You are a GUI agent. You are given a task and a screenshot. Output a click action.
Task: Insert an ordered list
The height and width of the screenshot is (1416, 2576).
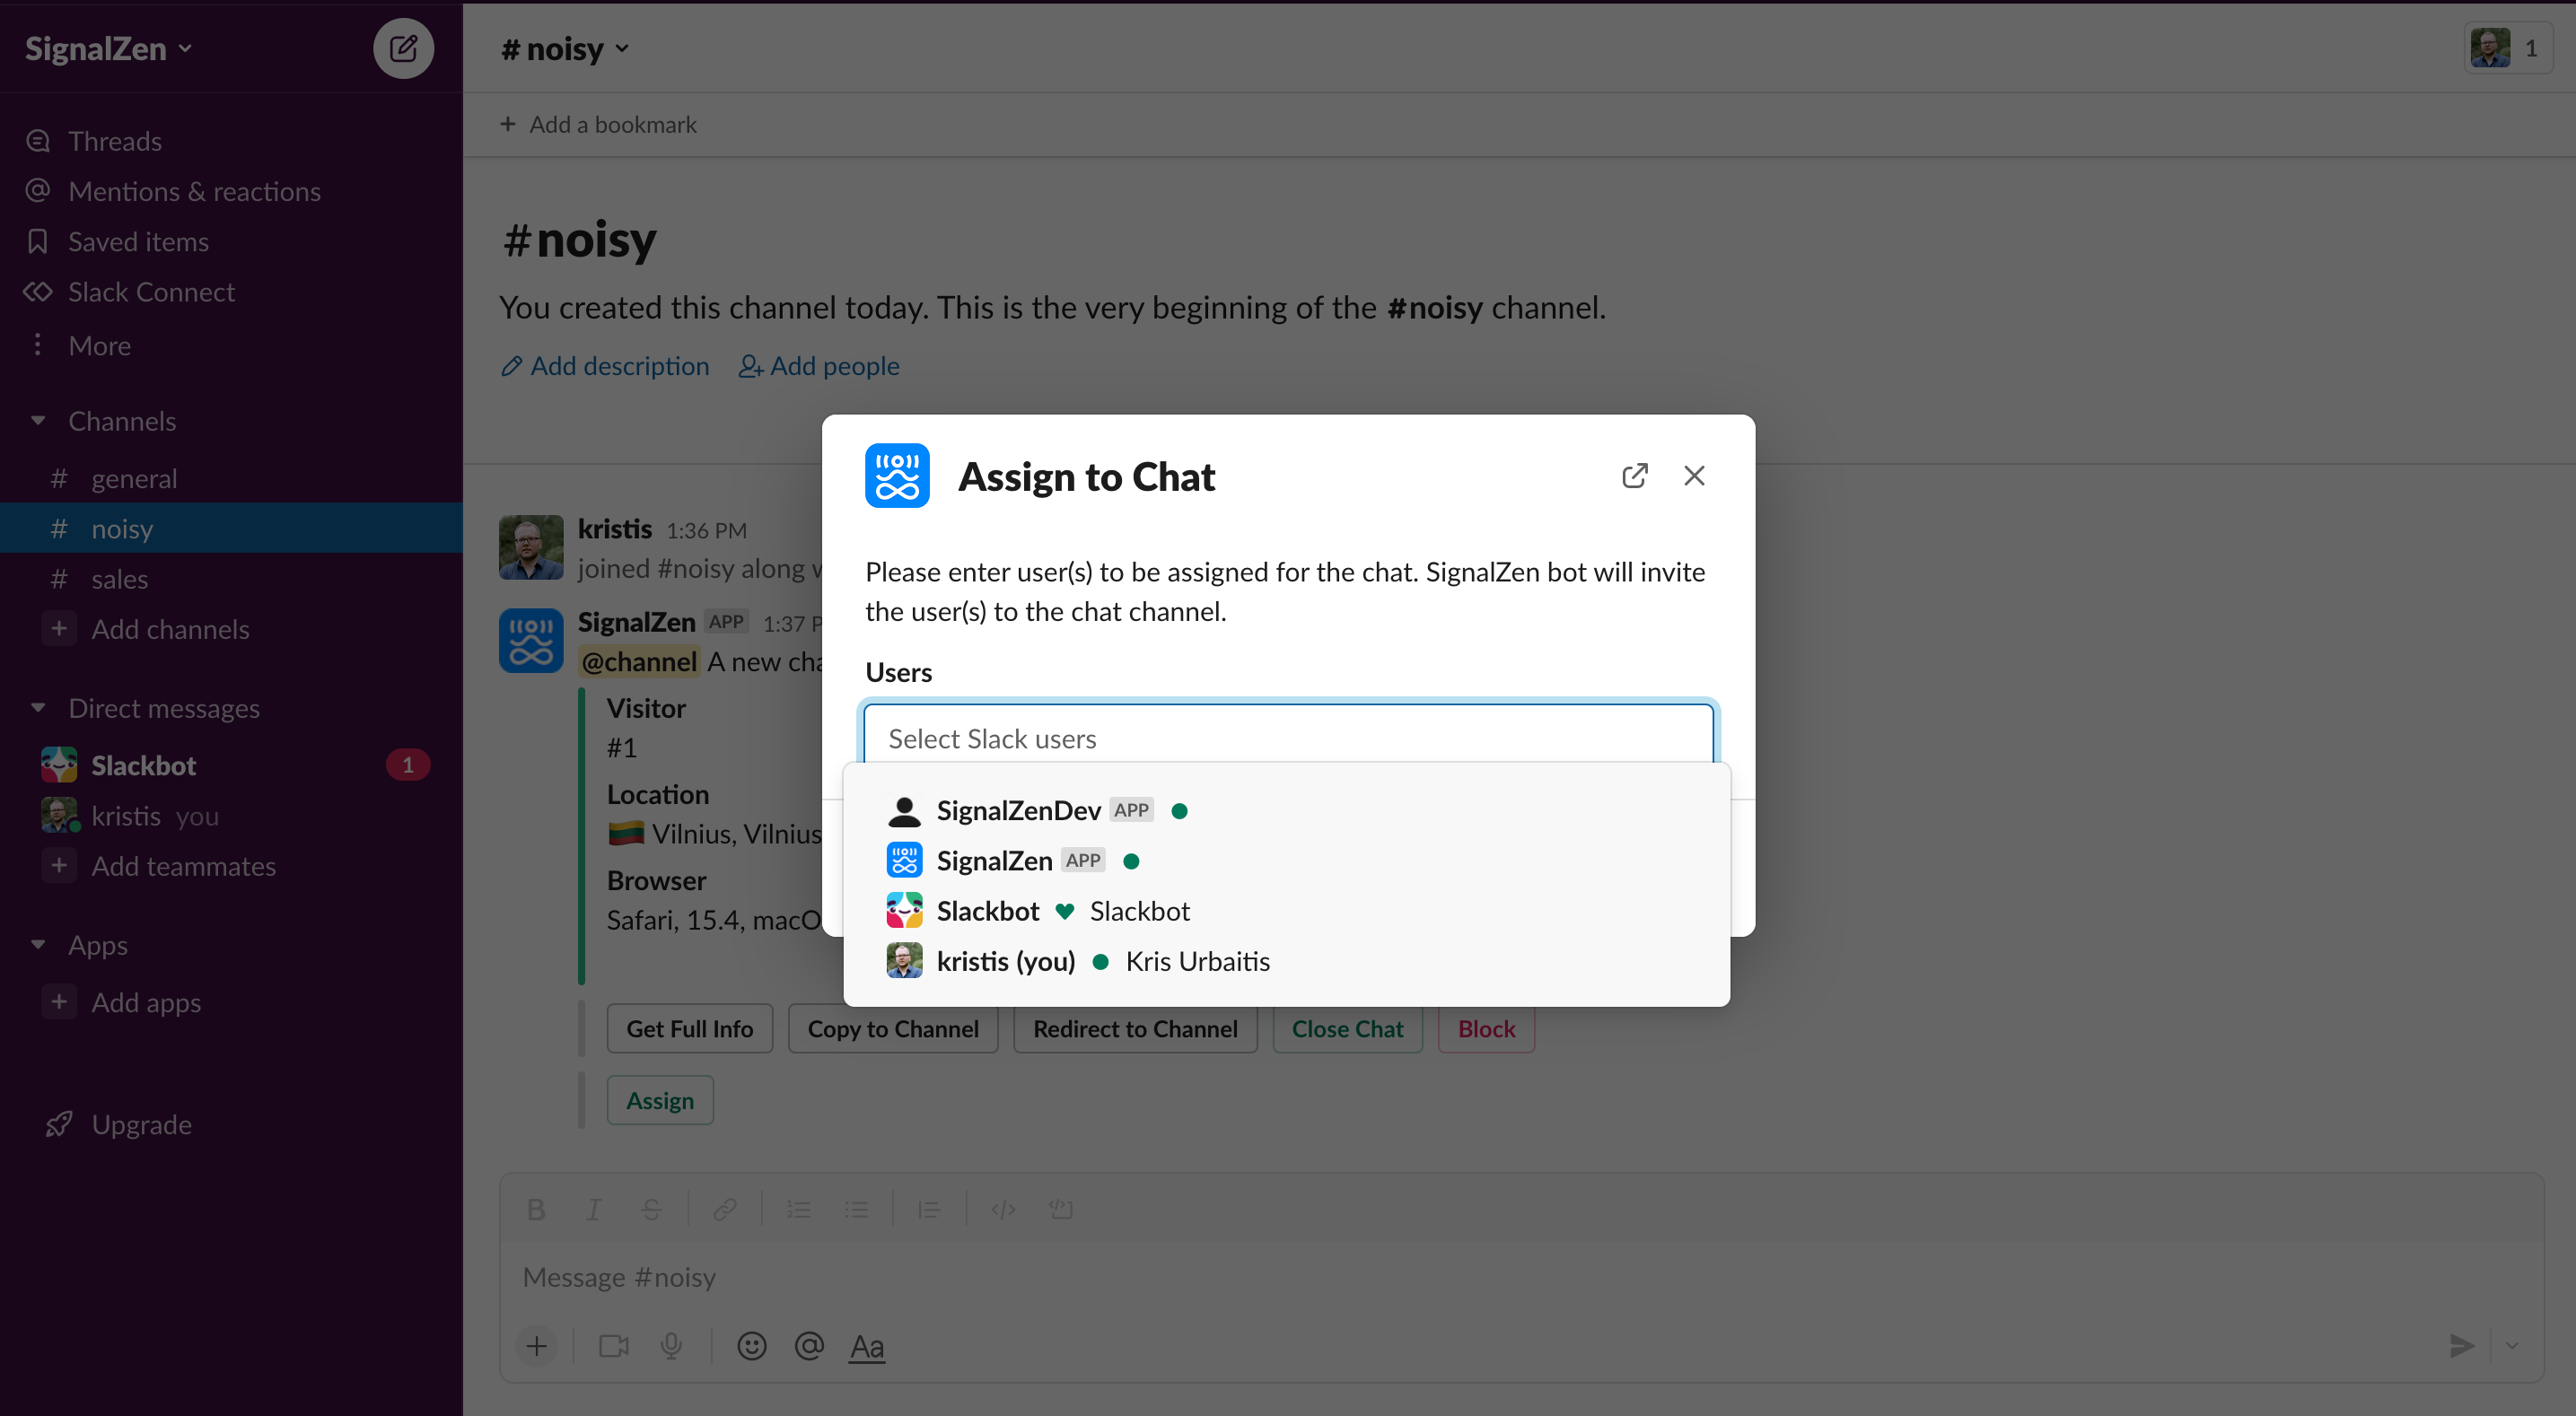click(798, 1209)
